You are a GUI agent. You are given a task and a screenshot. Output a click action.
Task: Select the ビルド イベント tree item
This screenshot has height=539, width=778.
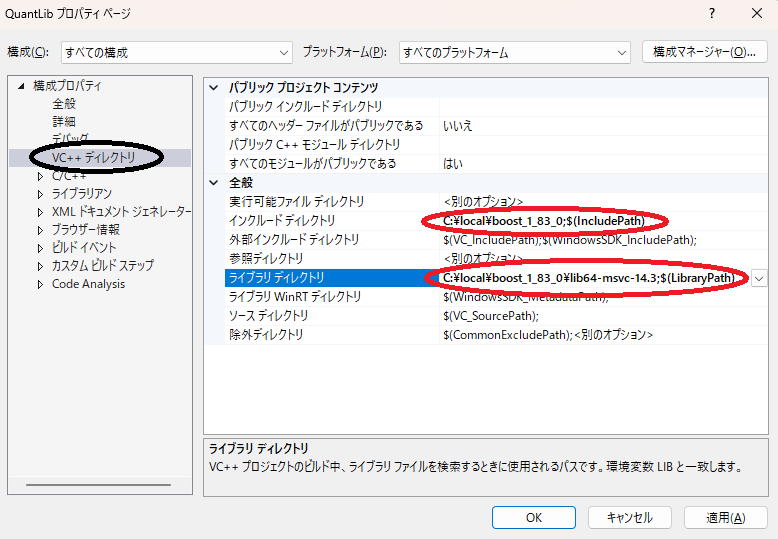click(x=84, y=248)
